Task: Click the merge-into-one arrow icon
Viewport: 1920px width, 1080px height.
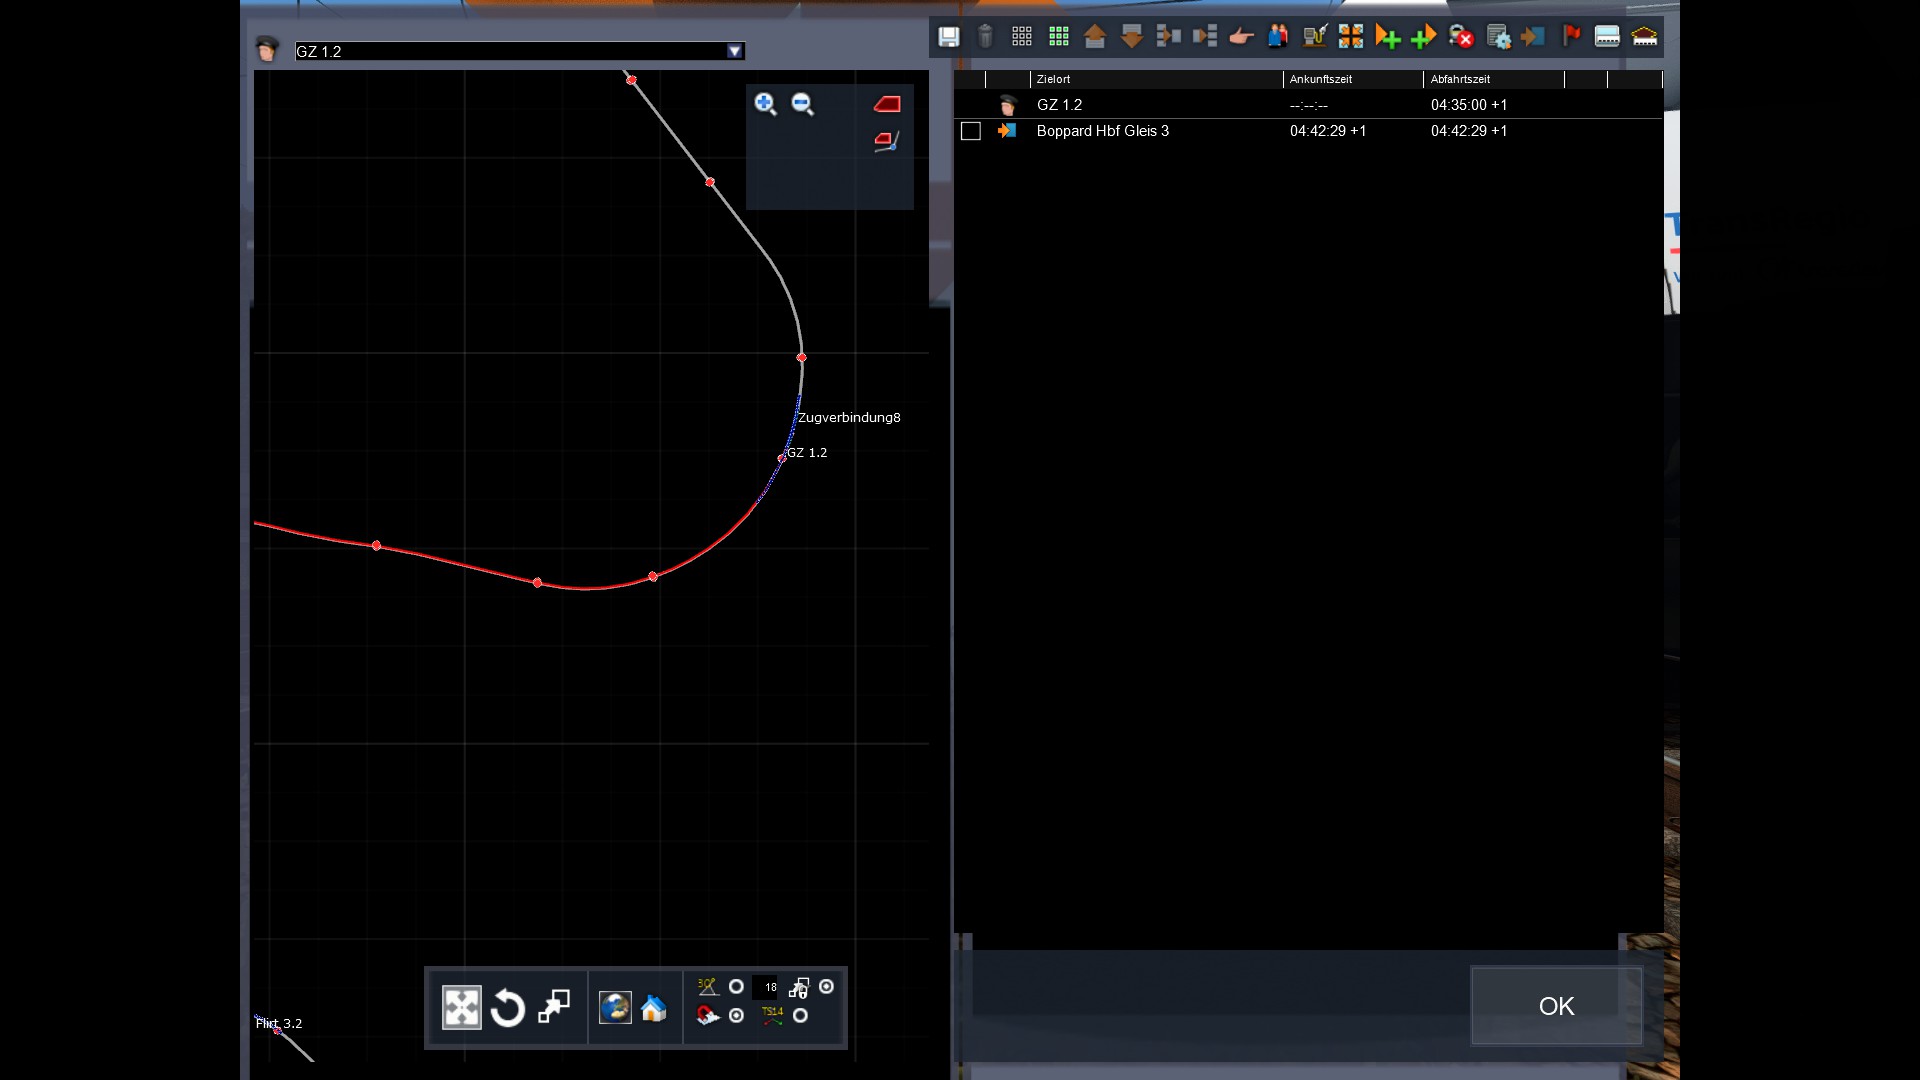Action: (1168, 37)
